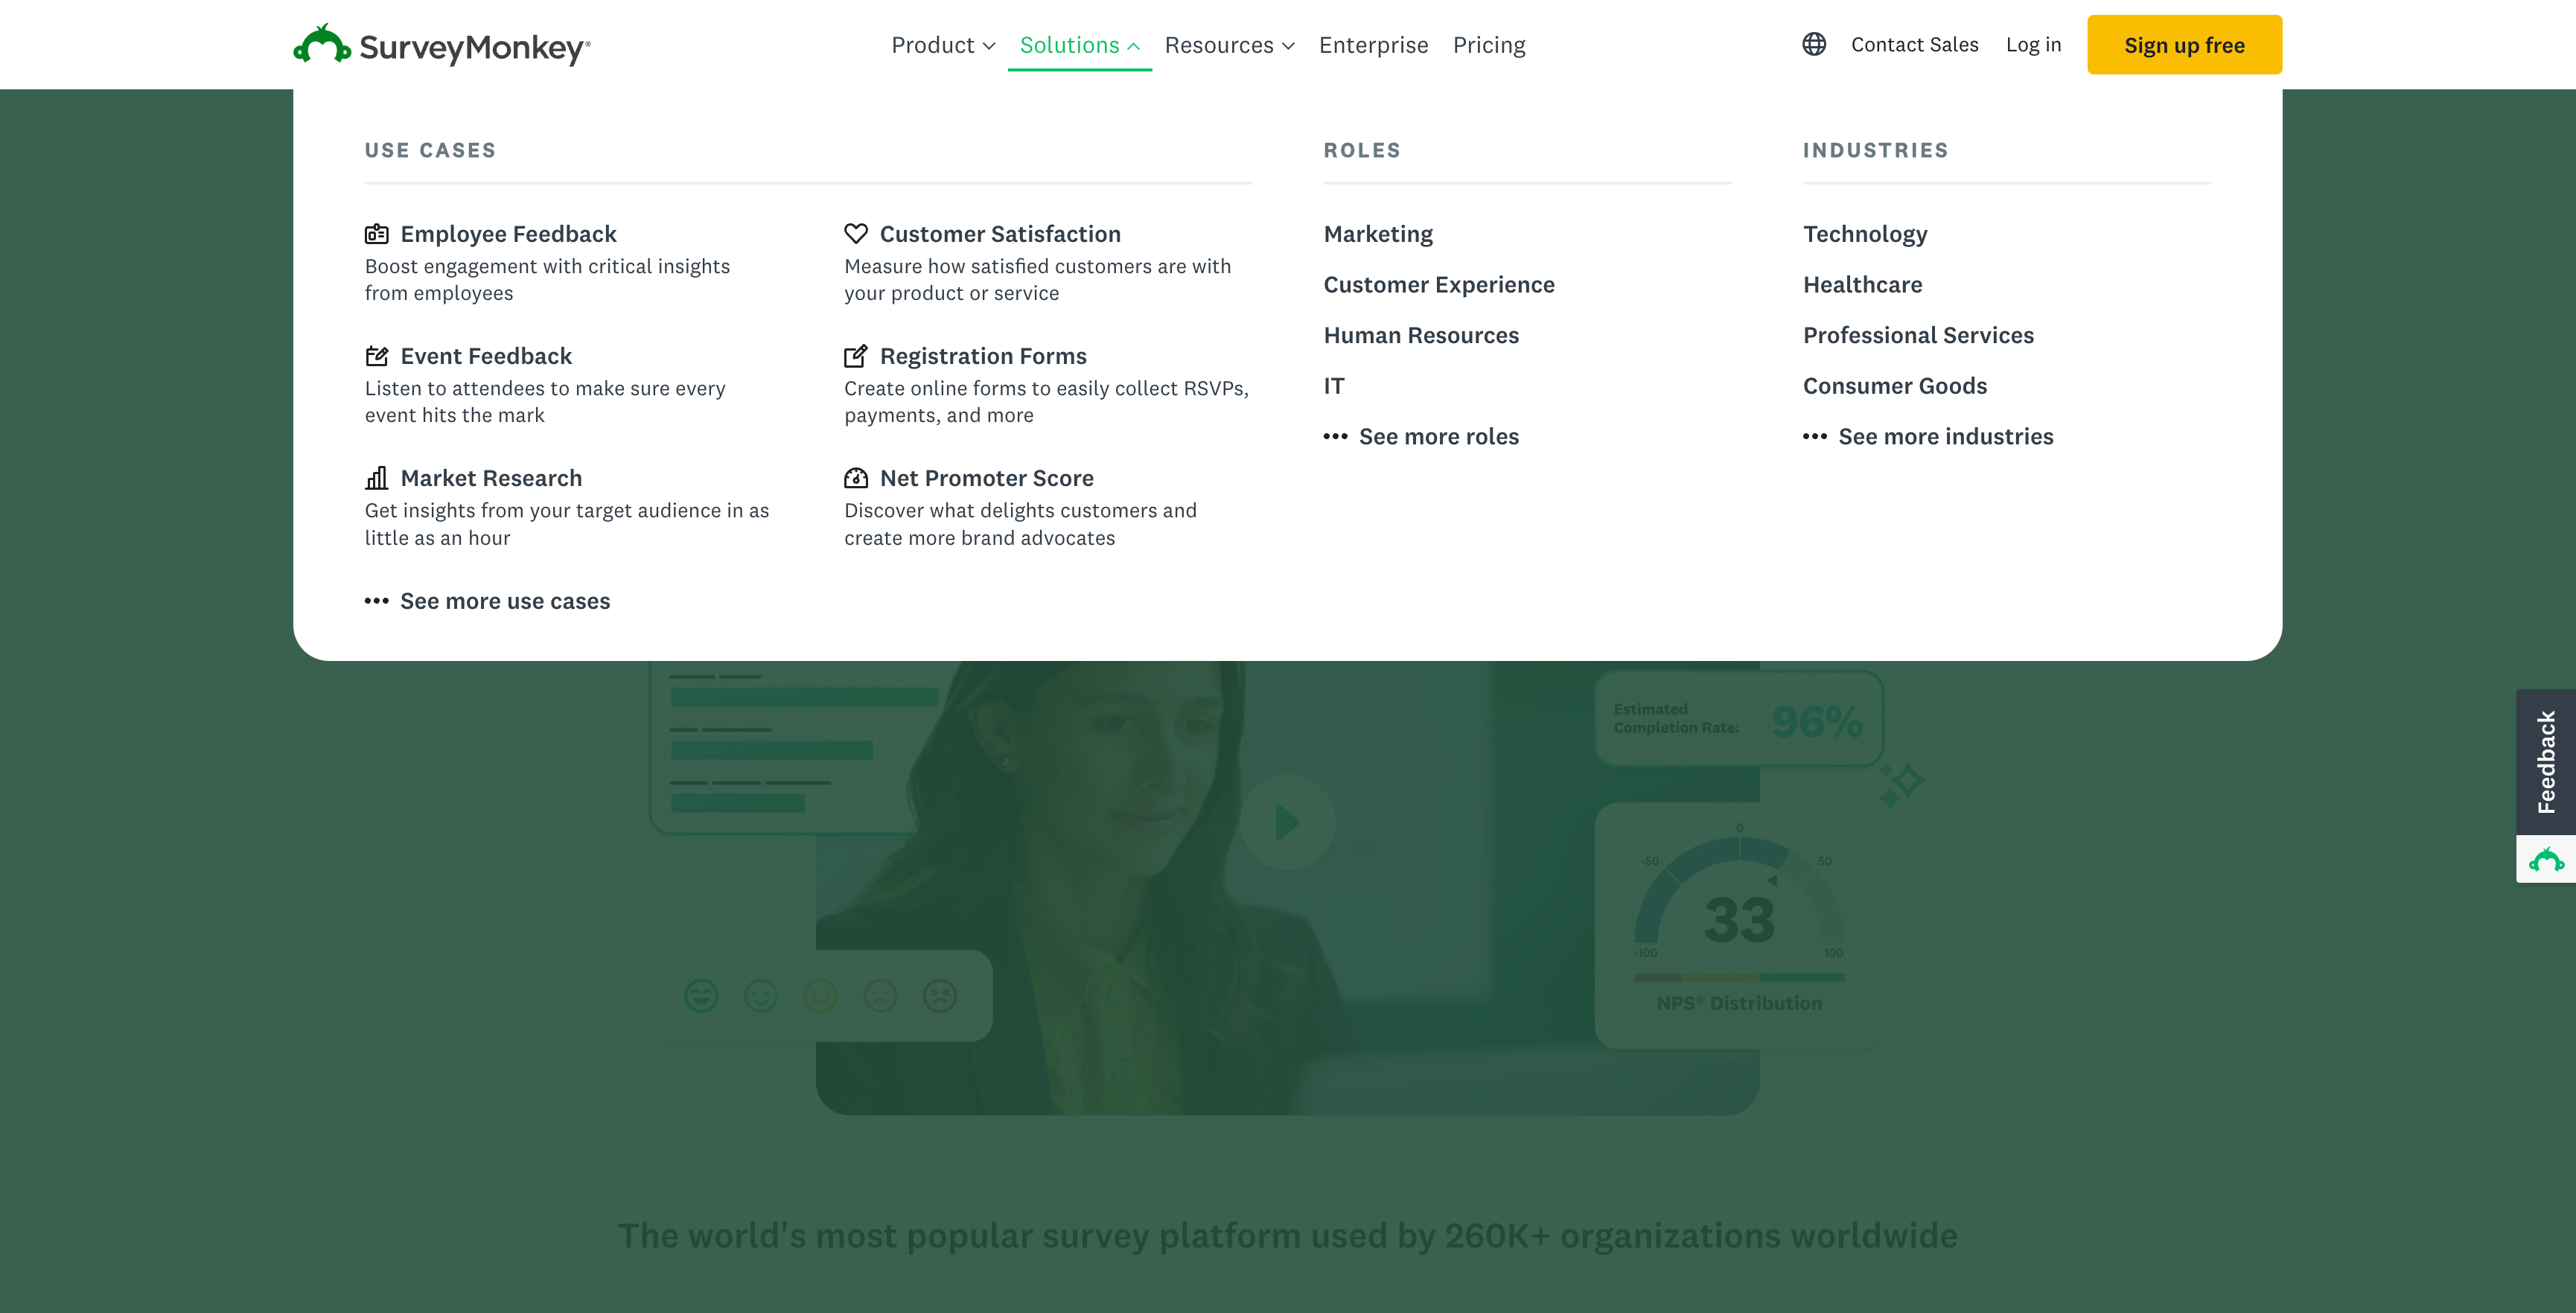
Task: Click the Customer Satisfaction heart icon
Action: tap(855, 234)
